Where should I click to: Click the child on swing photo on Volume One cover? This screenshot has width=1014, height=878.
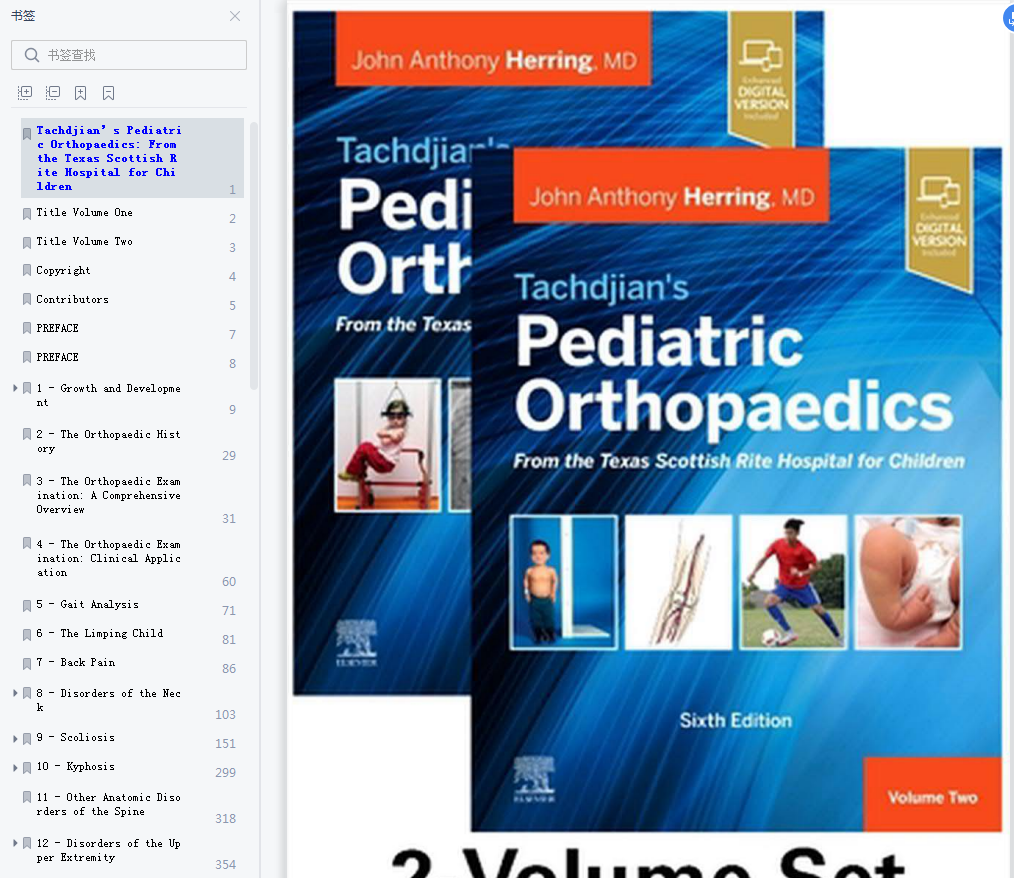coord(387,445)
